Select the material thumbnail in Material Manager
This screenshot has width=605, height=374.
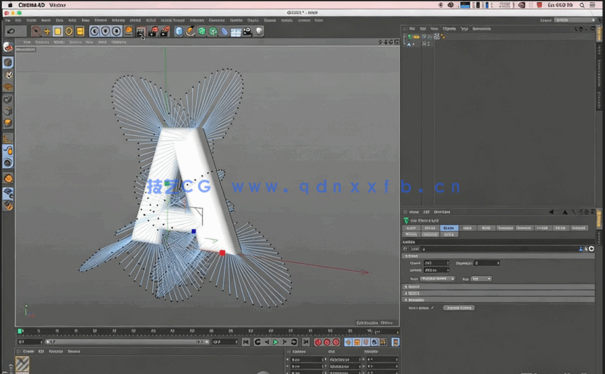[22, 365]
